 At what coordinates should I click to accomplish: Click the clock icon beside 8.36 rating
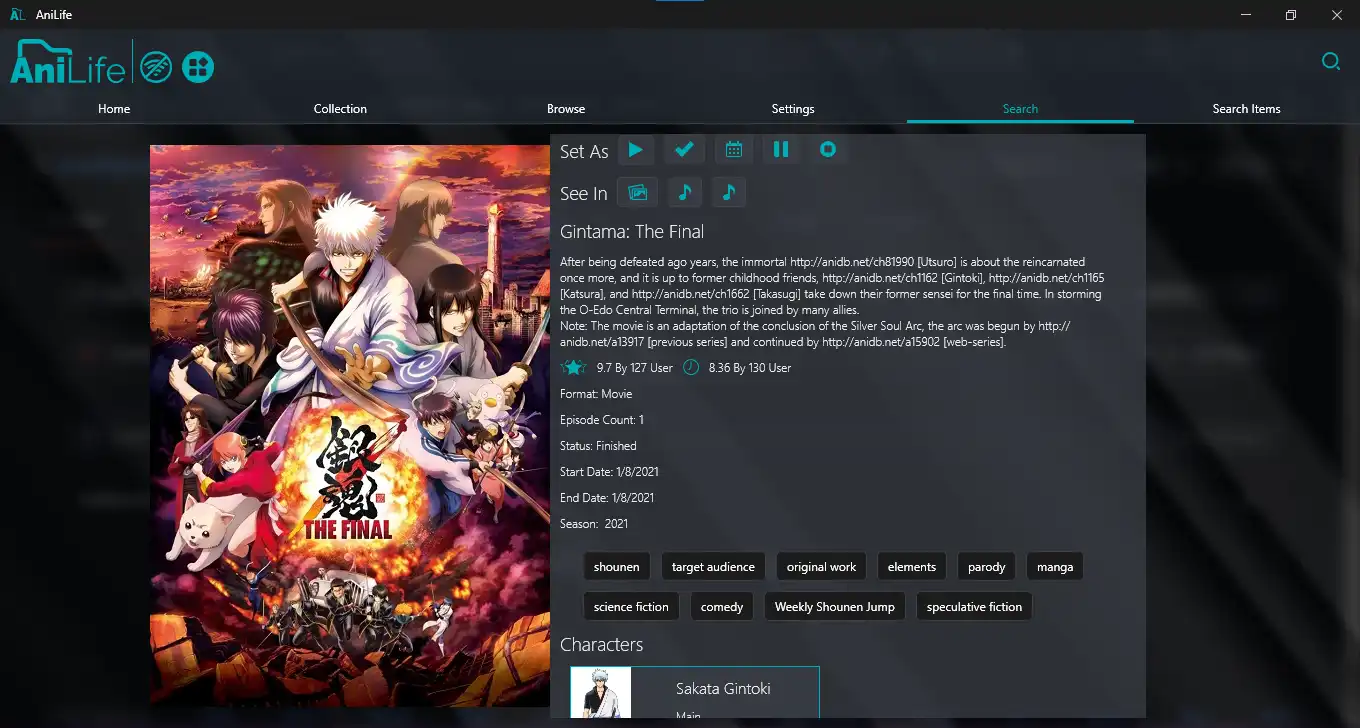[x=691, y=368]
